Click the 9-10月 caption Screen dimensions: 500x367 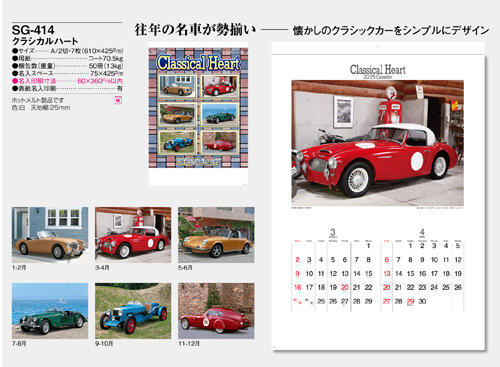coord(104,343)
